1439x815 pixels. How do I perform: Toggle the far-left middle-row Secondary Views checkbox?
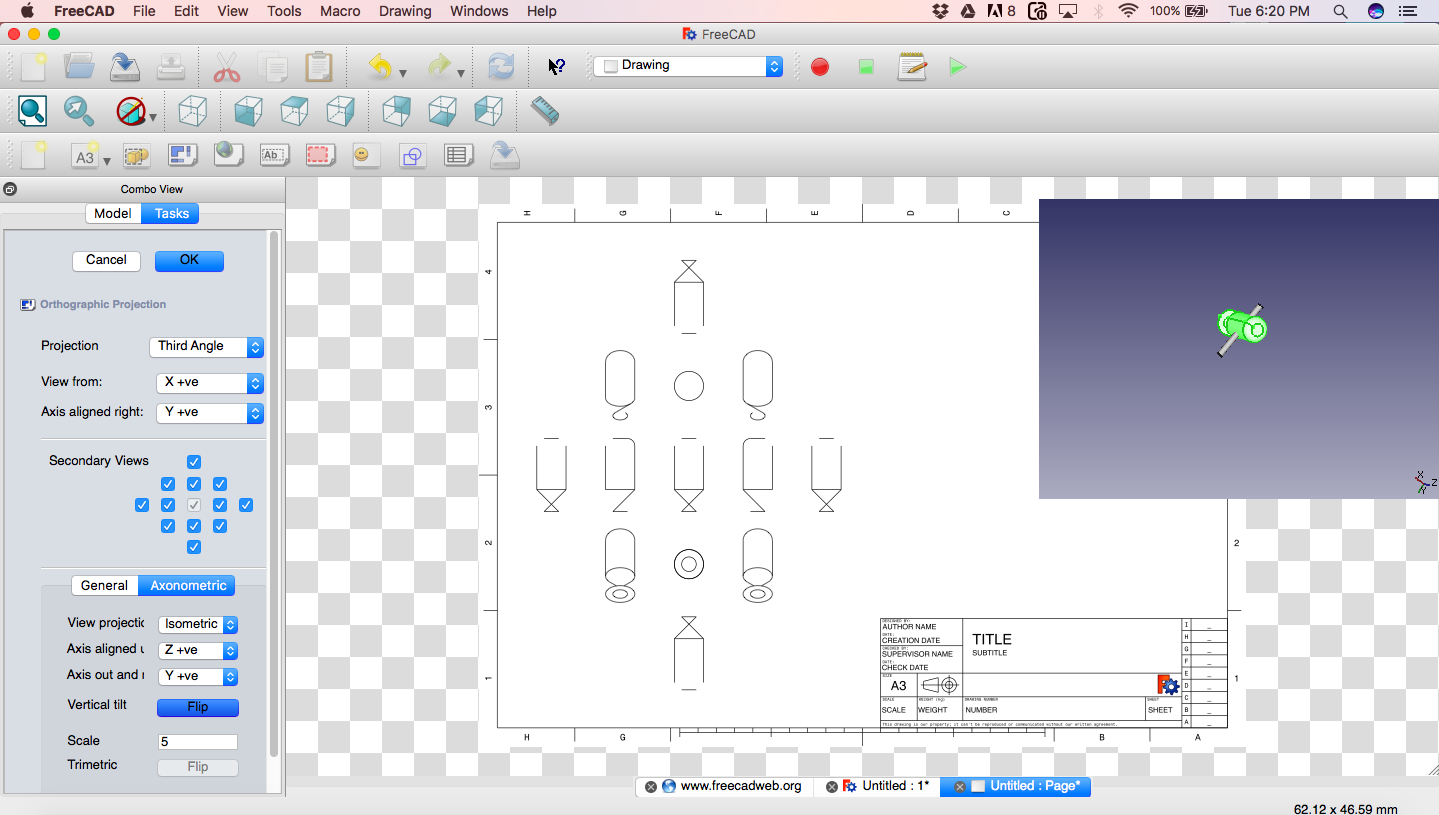click(x=142, y=505)
